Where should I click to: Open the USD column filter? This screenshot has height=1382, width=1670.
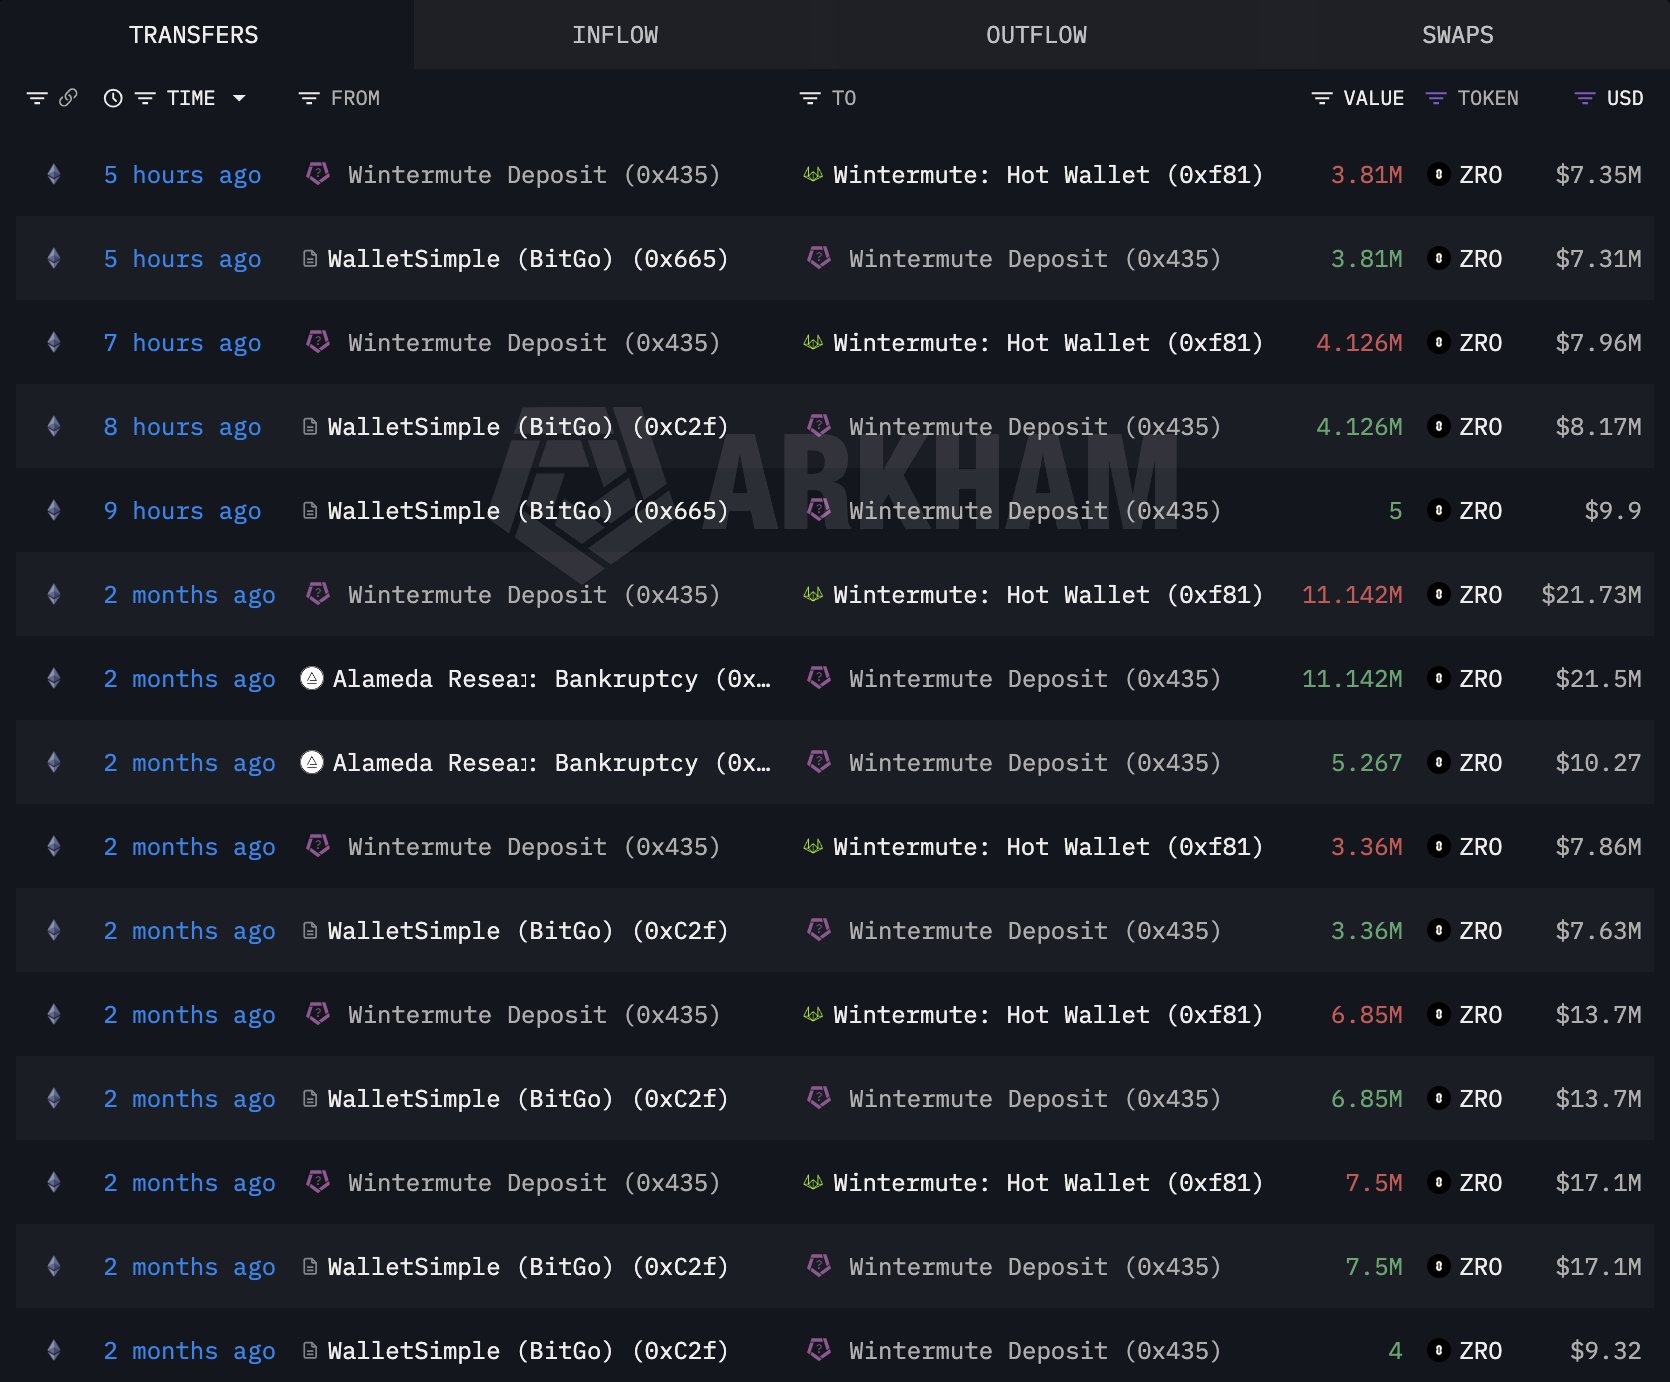click(1584, 98)
